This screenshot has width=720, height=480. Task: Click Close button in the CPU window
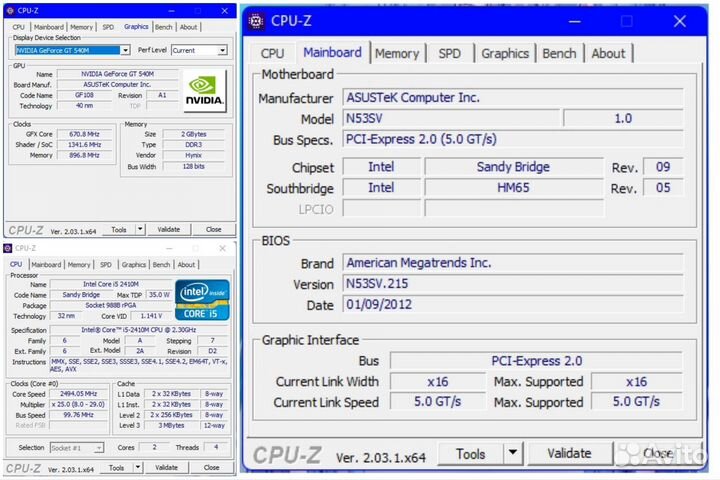tap(211, 468)
